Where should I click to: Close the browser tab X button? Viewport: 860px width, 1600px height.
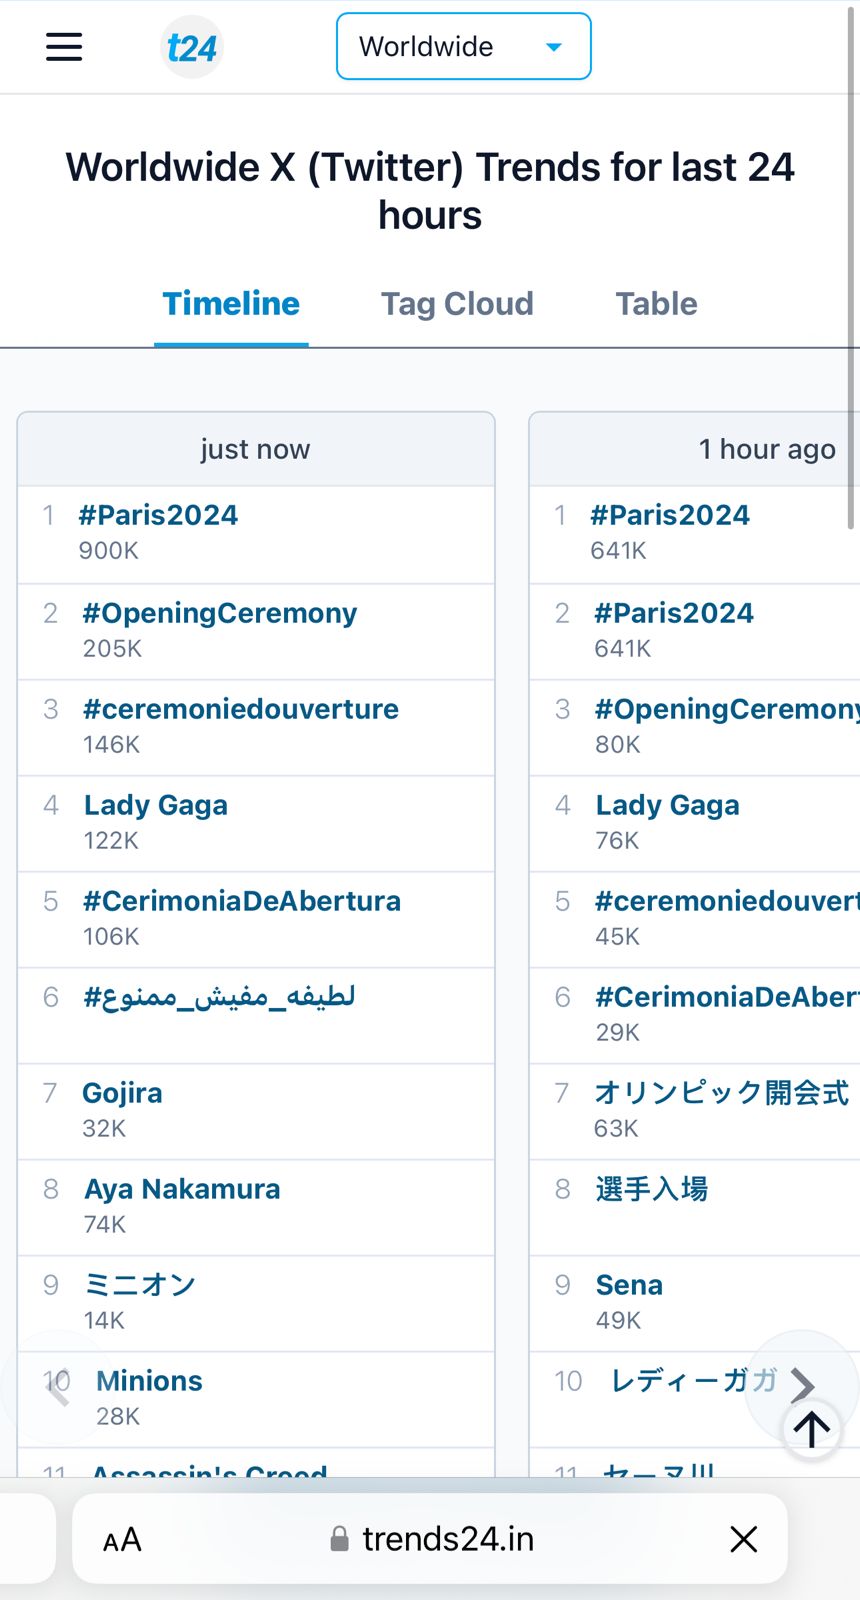coord(744,1539)
